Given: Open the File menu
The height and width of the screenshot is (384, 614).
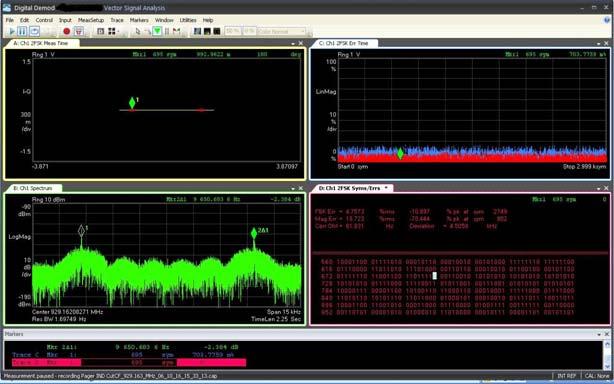Looking at the screenshot, I should 10,20.
